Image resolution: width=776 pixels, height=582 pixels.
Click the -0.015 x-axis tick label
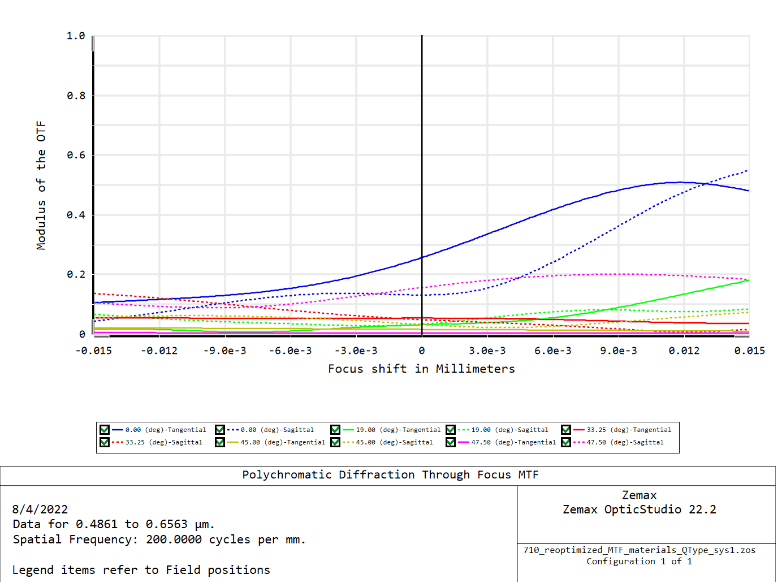point(94,350)
